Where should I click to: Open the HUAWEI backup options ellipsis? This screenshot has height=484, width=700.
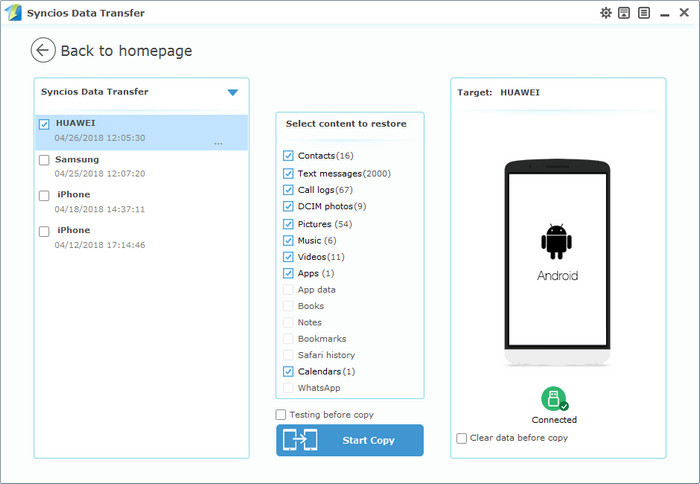[218, 144]
